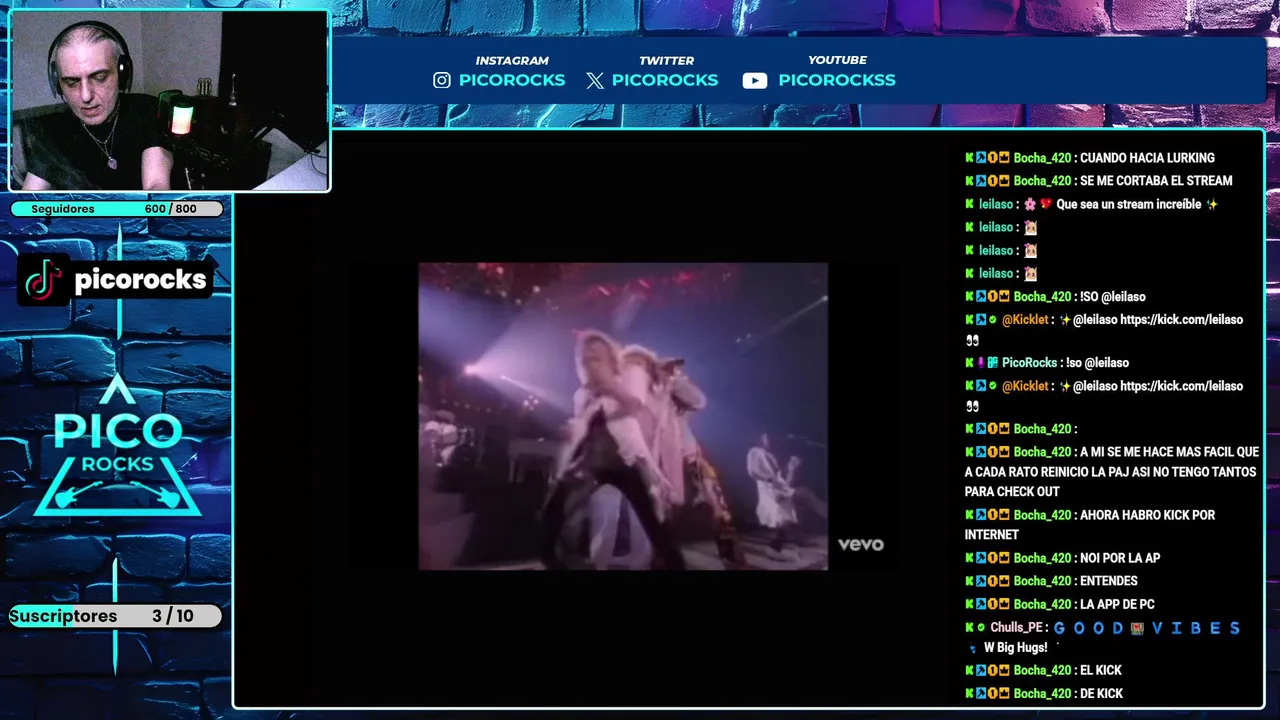Click the Instagram logo icon
The height and width of the screenshot is (720, 1280).
[x=442, y=80]
